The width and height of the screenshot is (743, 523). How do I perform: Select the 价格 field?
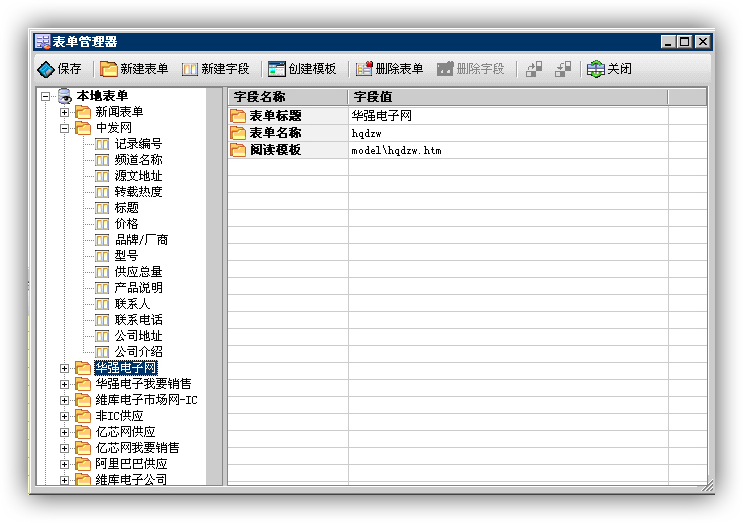tap(127, 224)
